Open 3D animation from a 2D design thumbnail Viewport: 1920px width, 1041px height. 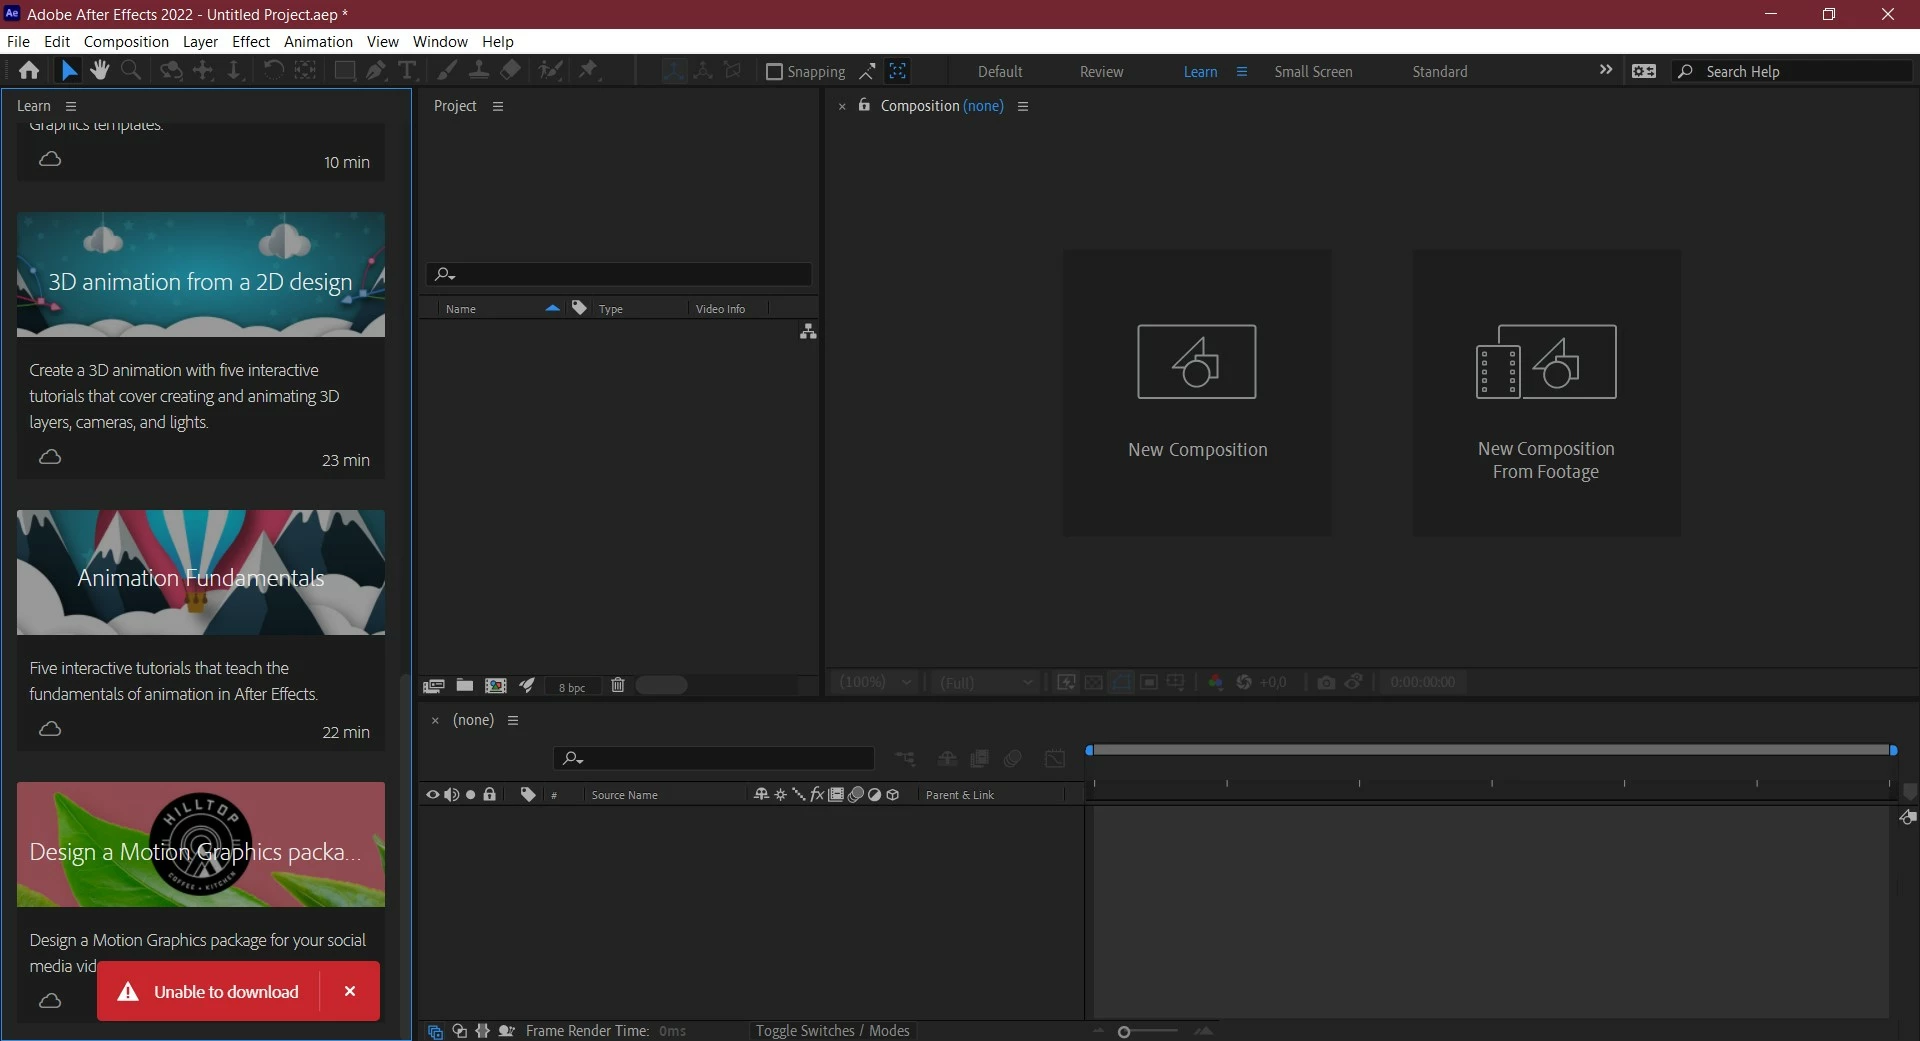click(x=201, y=274)
